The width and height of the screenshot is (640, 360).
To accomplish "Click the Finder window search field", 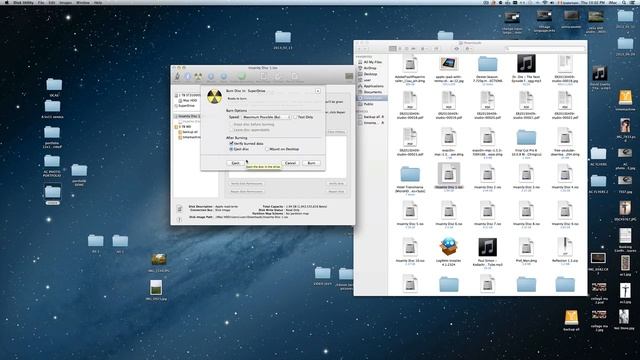I will [x=544, y=49].
